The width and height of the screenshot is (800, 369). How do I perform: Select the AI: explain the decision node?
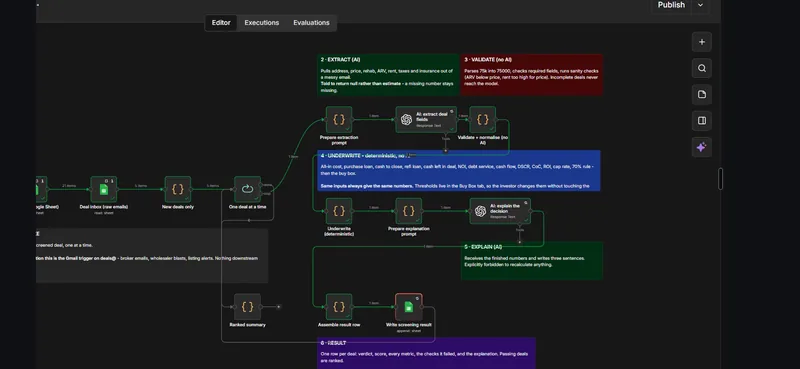500,211
